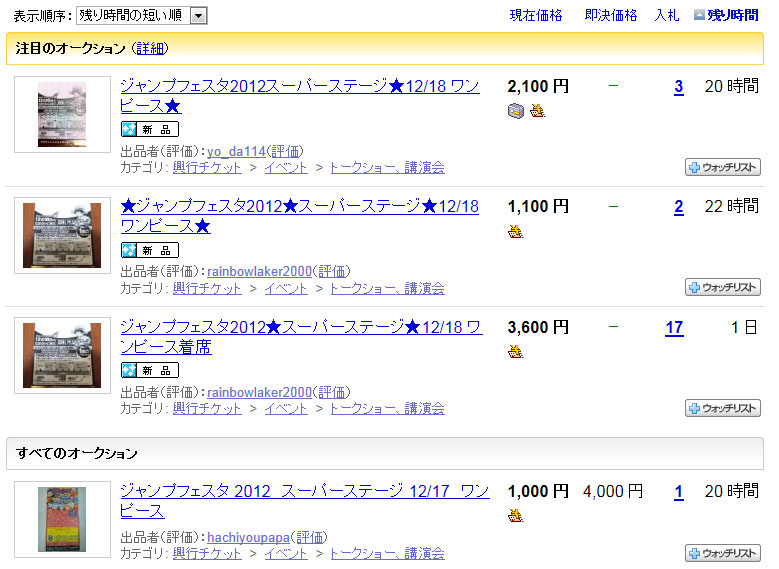The image size is (779, 569).
Task: Open the 12/17 ワンピース auction title
Action: [x=305, y=500]
